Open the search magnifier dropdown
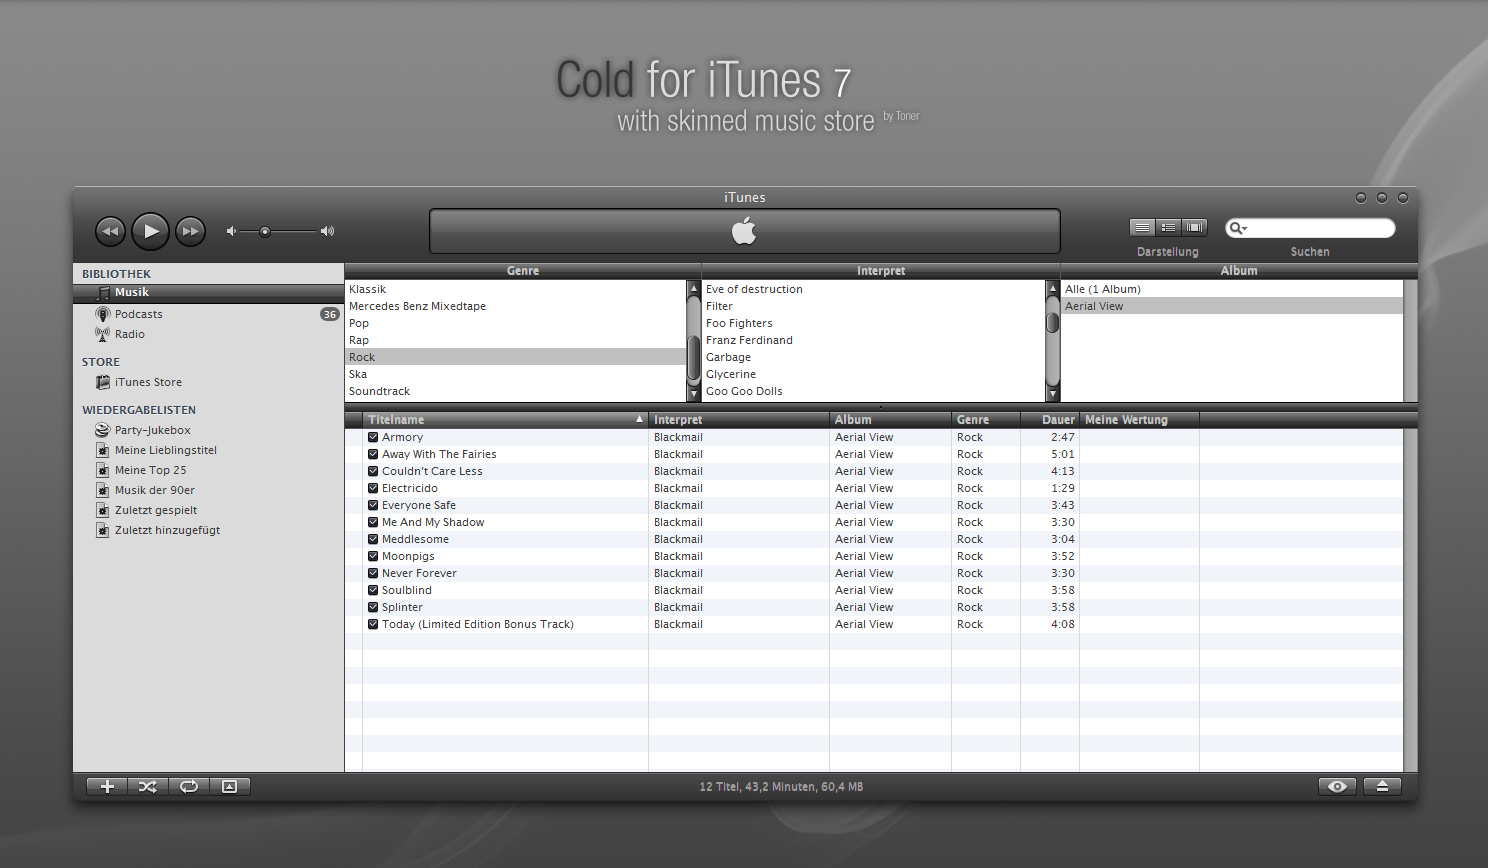The image size is (1488, 868). (1238, 228)
